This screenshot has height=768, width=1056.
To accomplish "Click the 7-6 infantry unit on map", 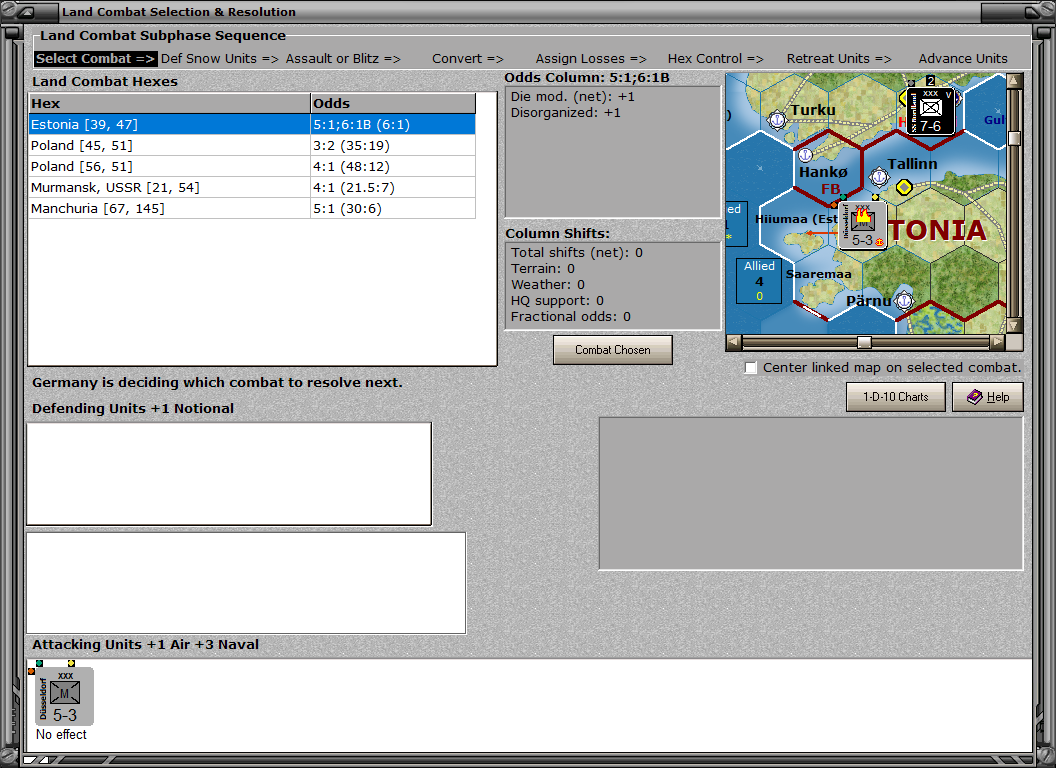I will tap(930, 111).
